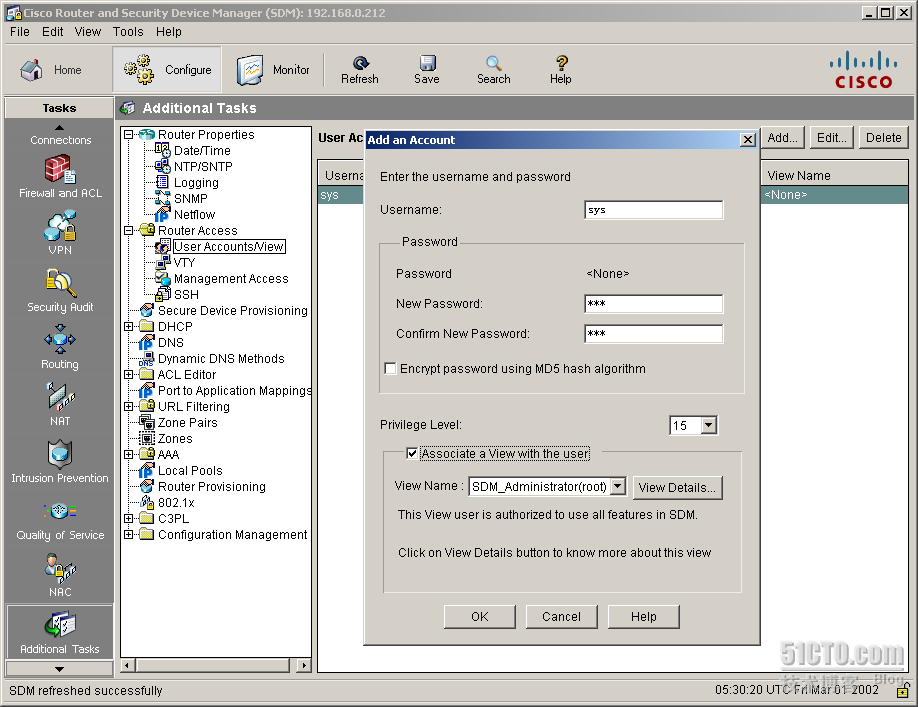Cancel the Add an Account dialog

[x=561, y=617]
